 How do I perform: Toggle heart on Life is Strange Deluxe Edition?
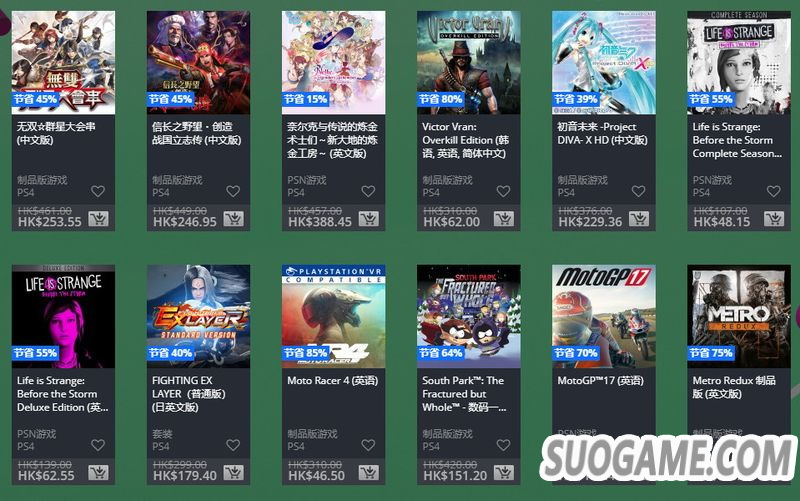pos(98,445)
